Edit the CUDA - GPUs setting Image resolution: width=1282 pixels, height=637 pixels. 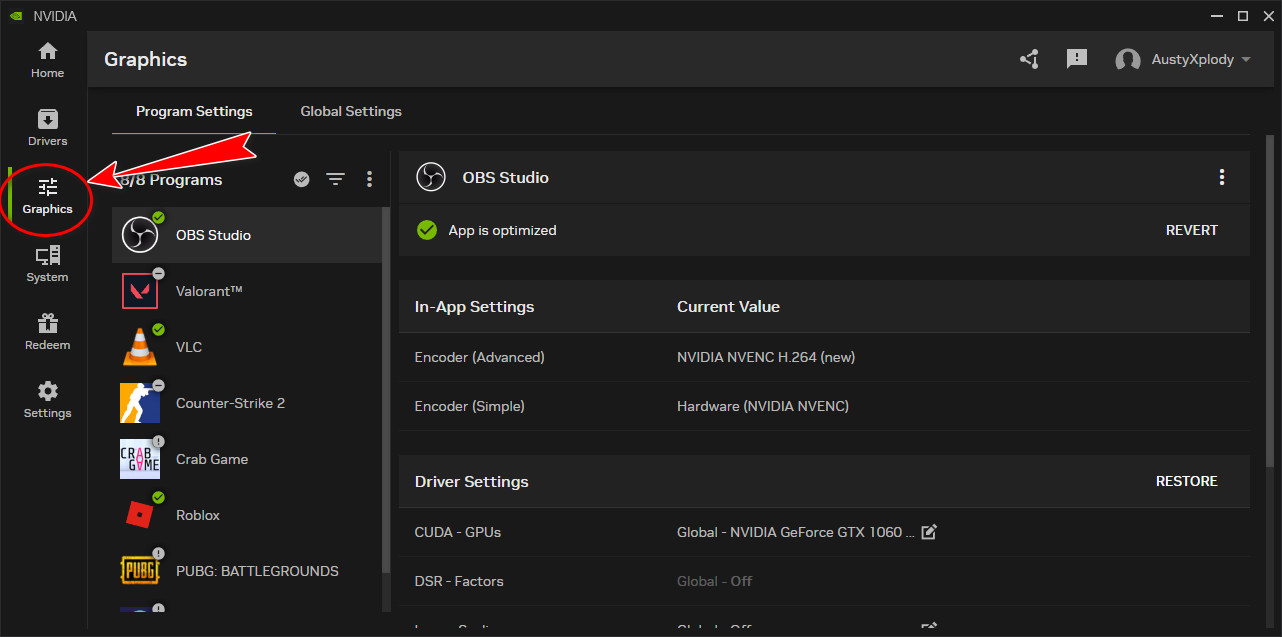929,532
